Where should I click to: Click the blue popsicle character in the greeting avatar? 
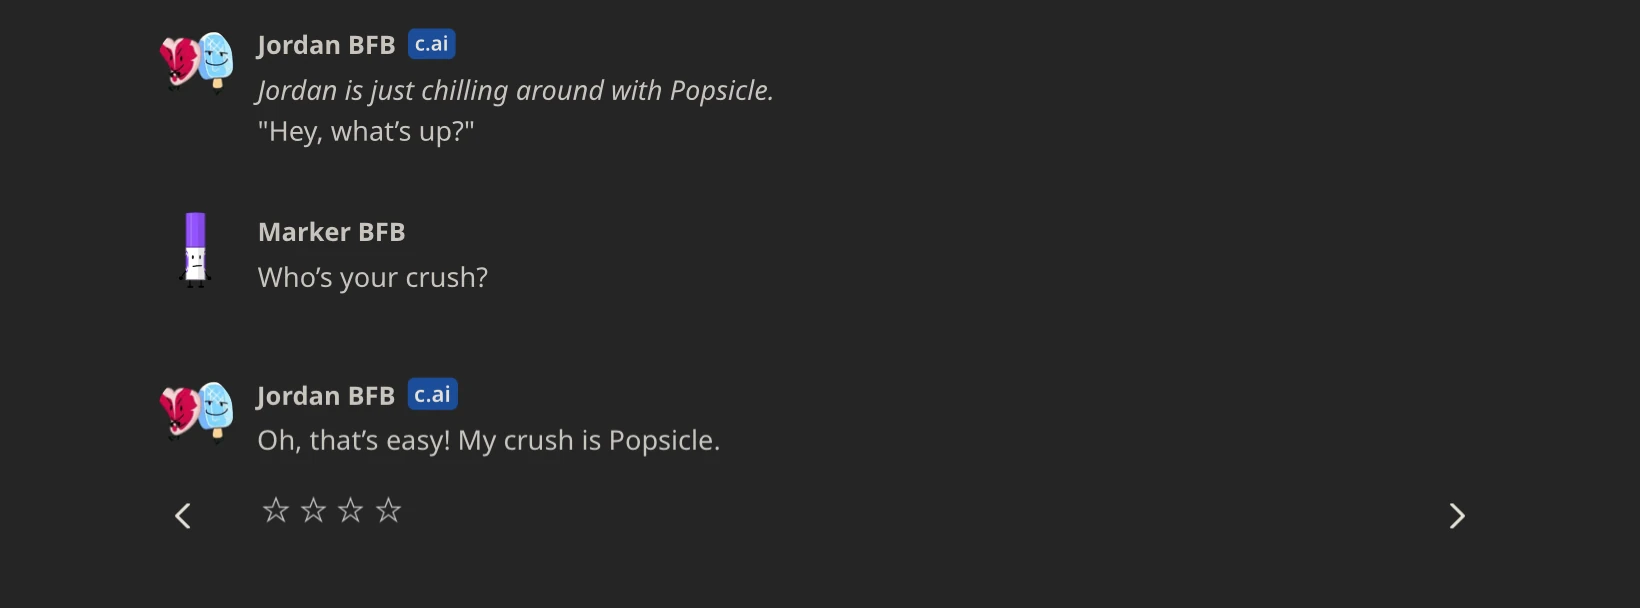(x=216, y=58)
